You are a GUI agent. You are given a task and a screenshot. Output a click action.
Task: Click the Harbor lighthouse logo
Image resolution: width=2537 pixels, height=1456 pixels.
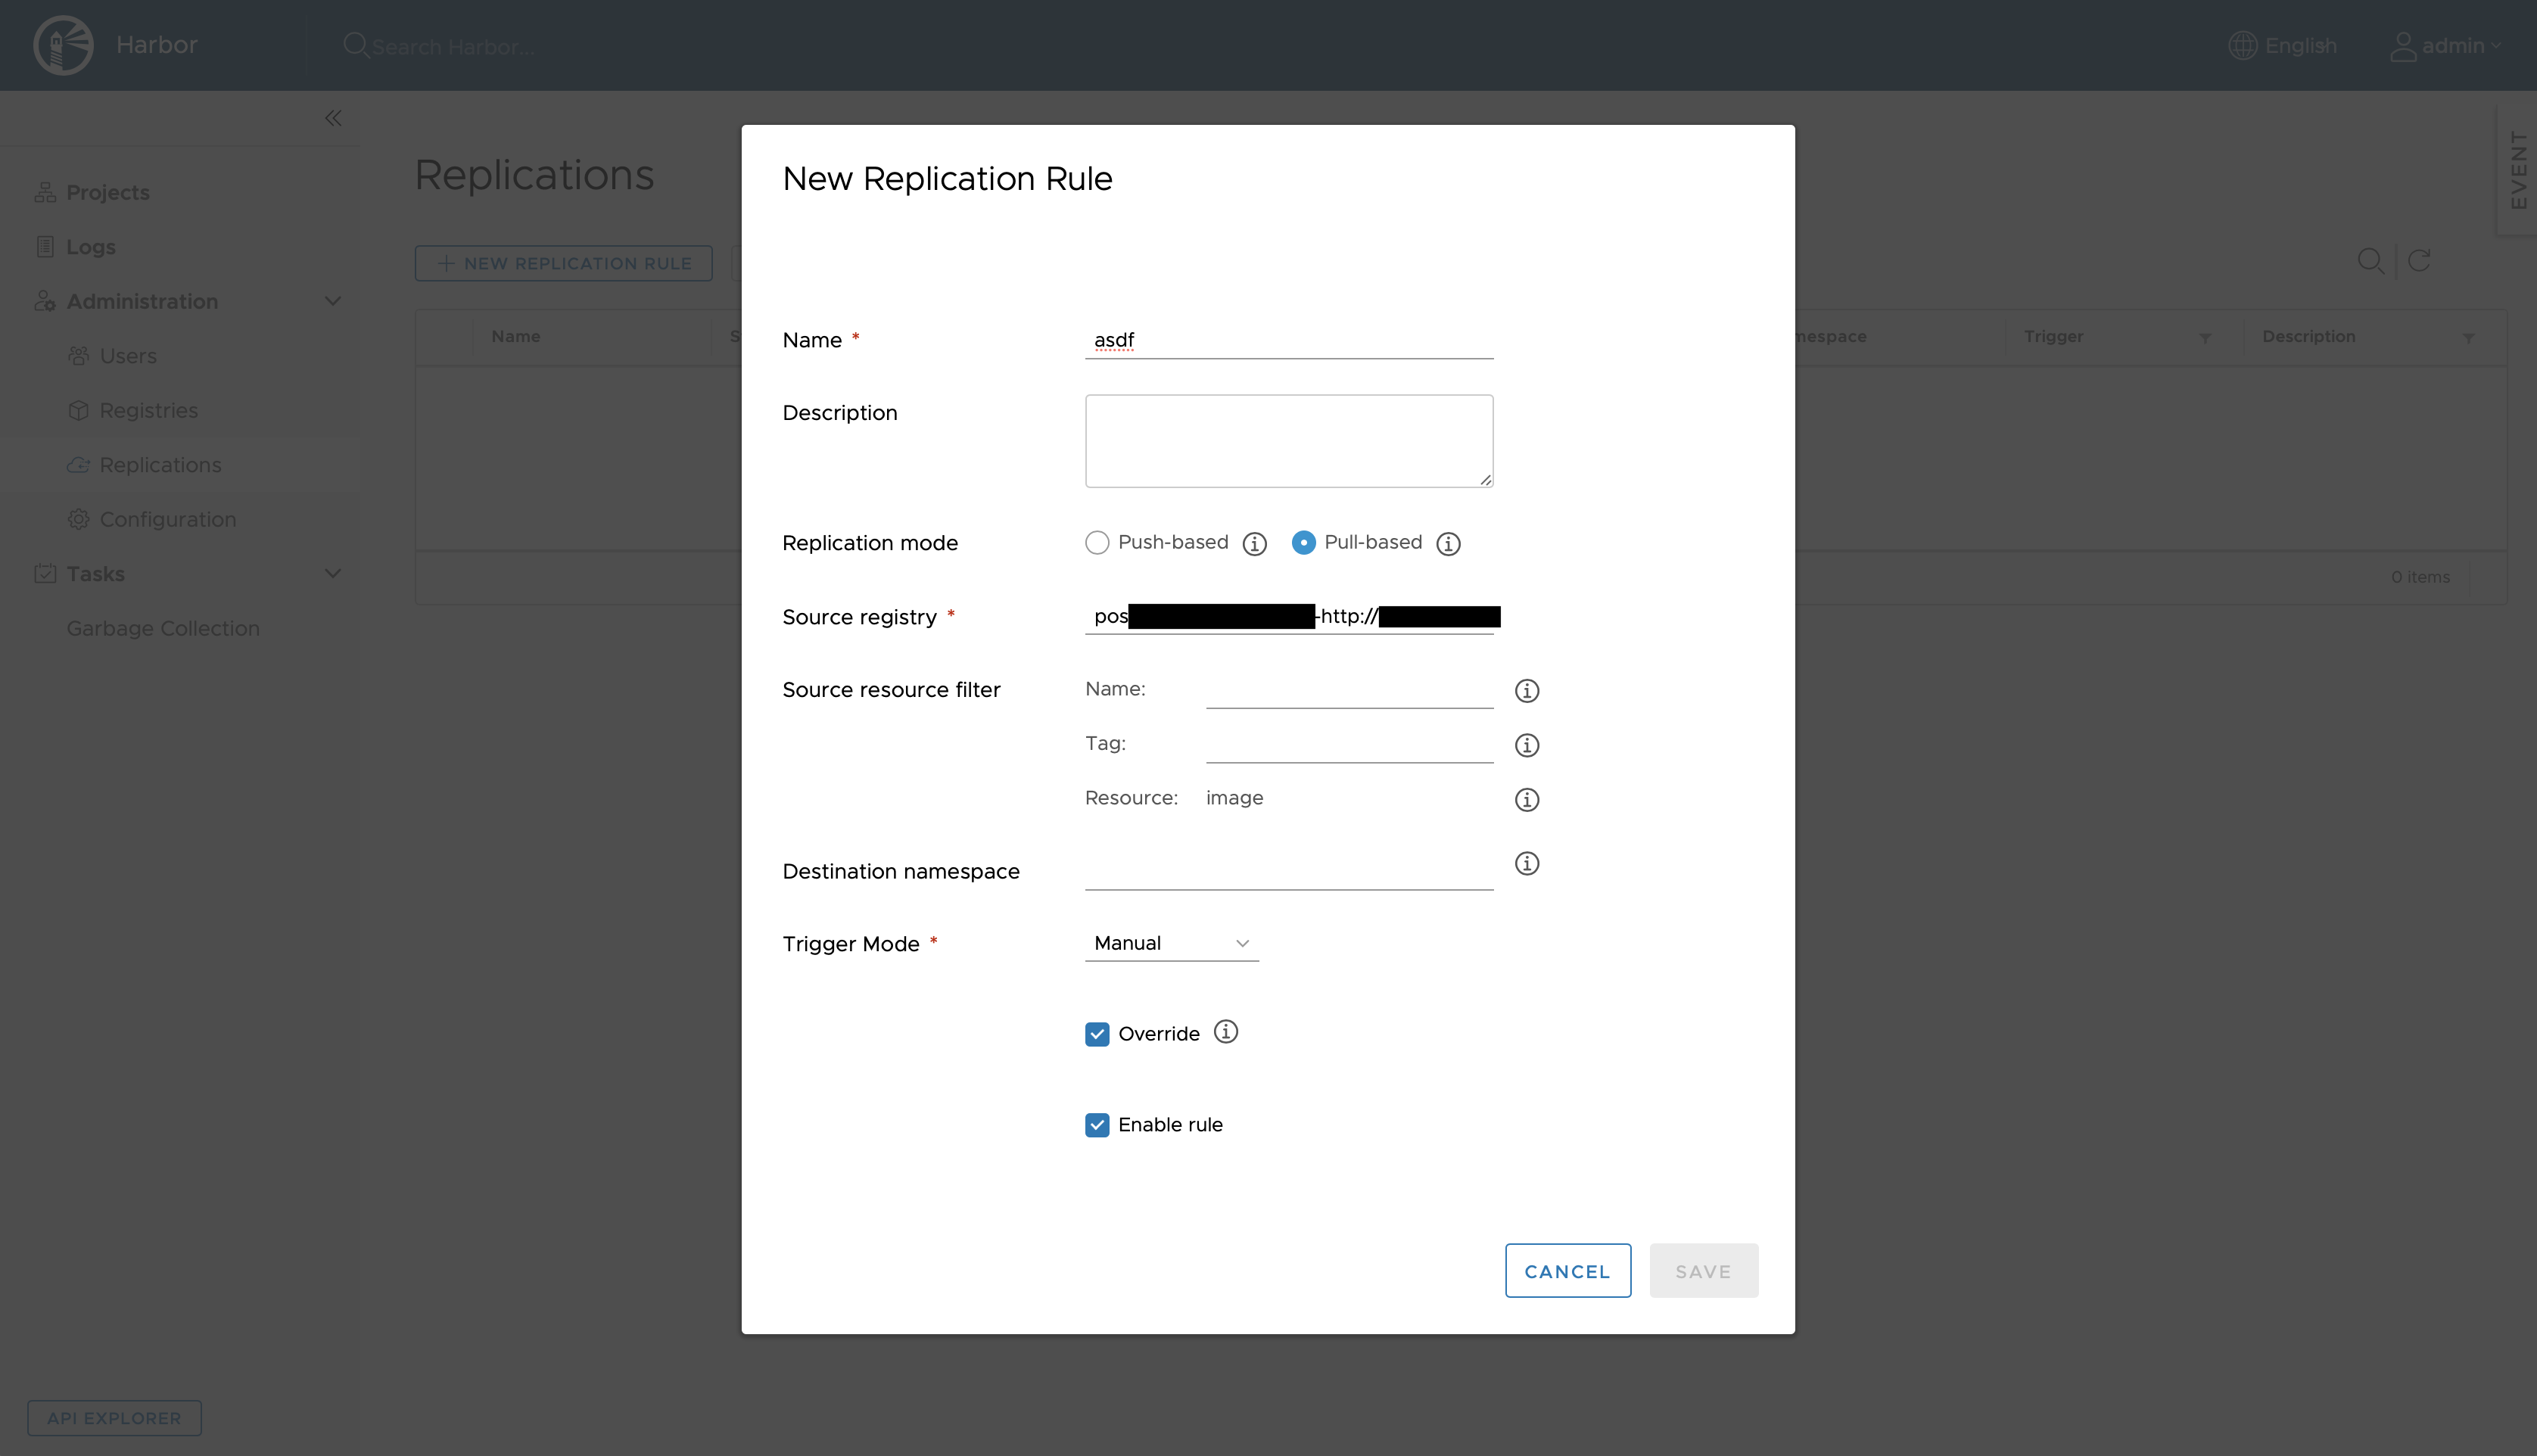pos(63,44)
